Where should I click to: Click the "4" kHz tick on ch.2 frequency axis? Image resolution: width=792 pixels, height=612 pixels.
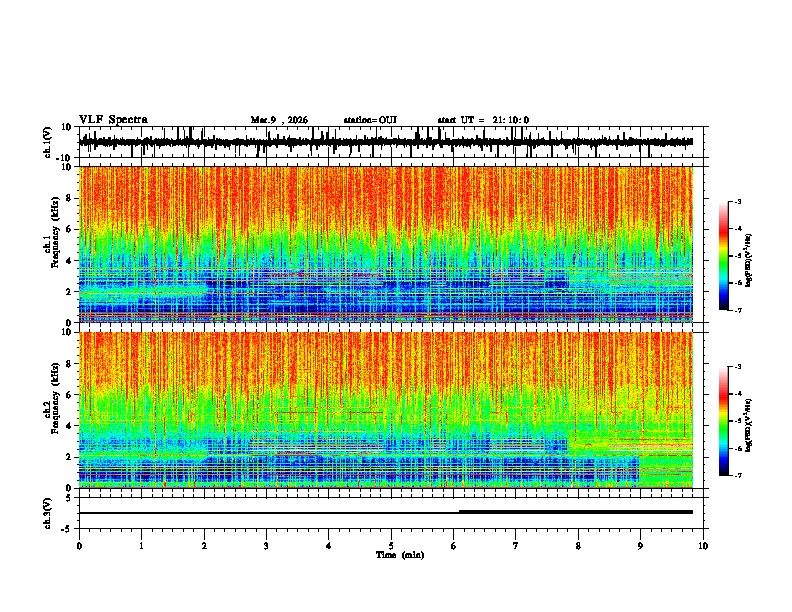69,426
